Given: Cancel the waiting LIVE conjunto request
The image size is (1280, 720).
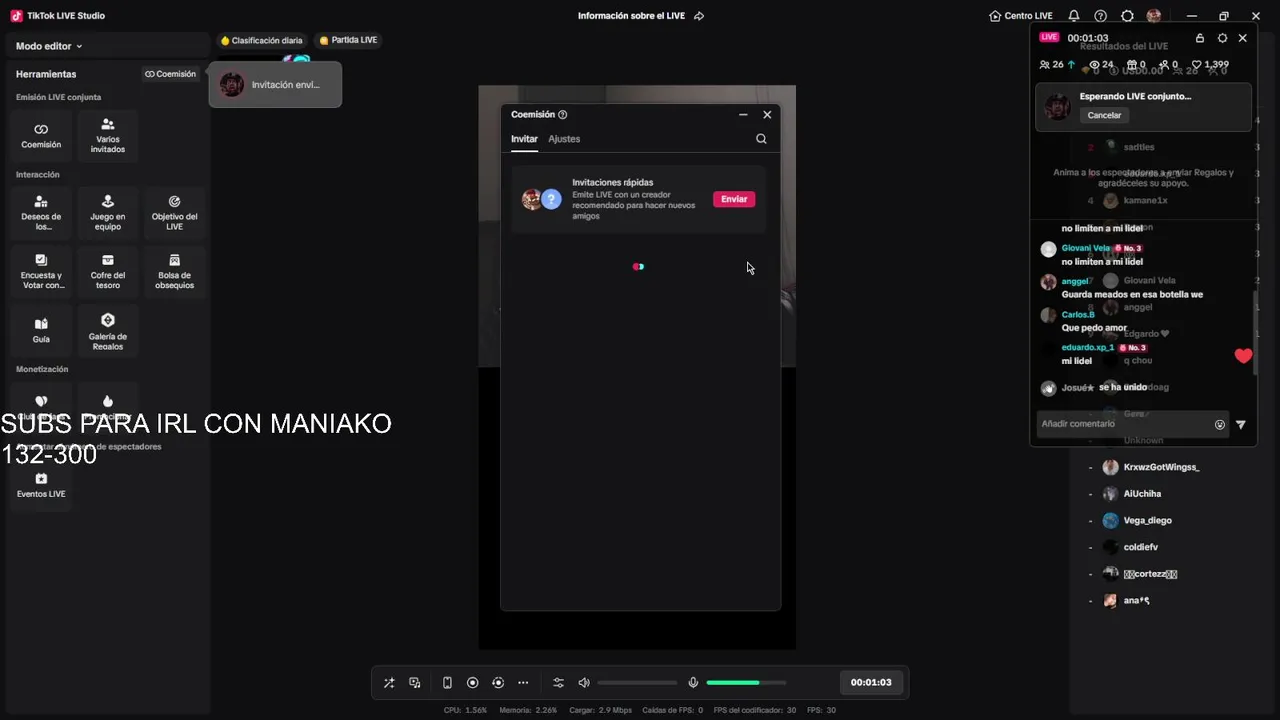Looking at the screenshot, I should coord(1104,115).
